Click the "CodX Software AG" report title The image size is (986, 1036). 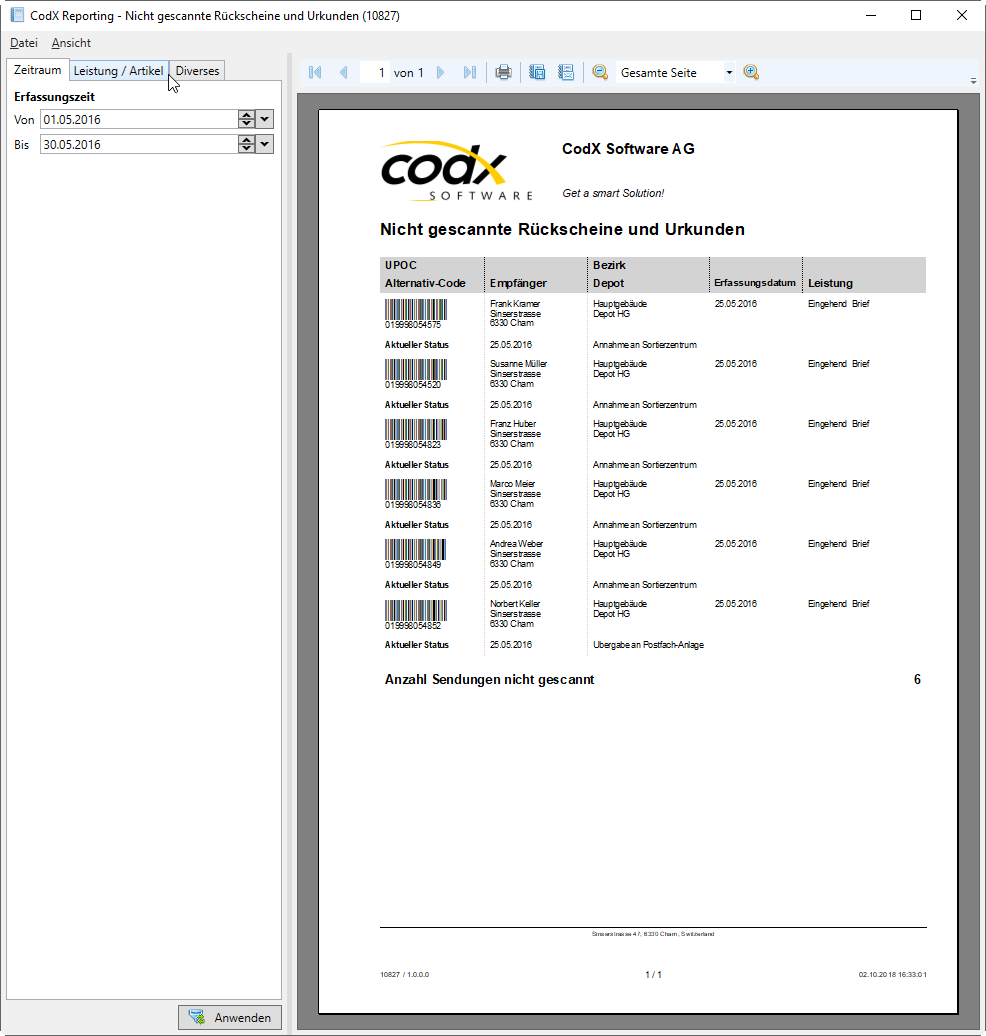pos(628,149)
